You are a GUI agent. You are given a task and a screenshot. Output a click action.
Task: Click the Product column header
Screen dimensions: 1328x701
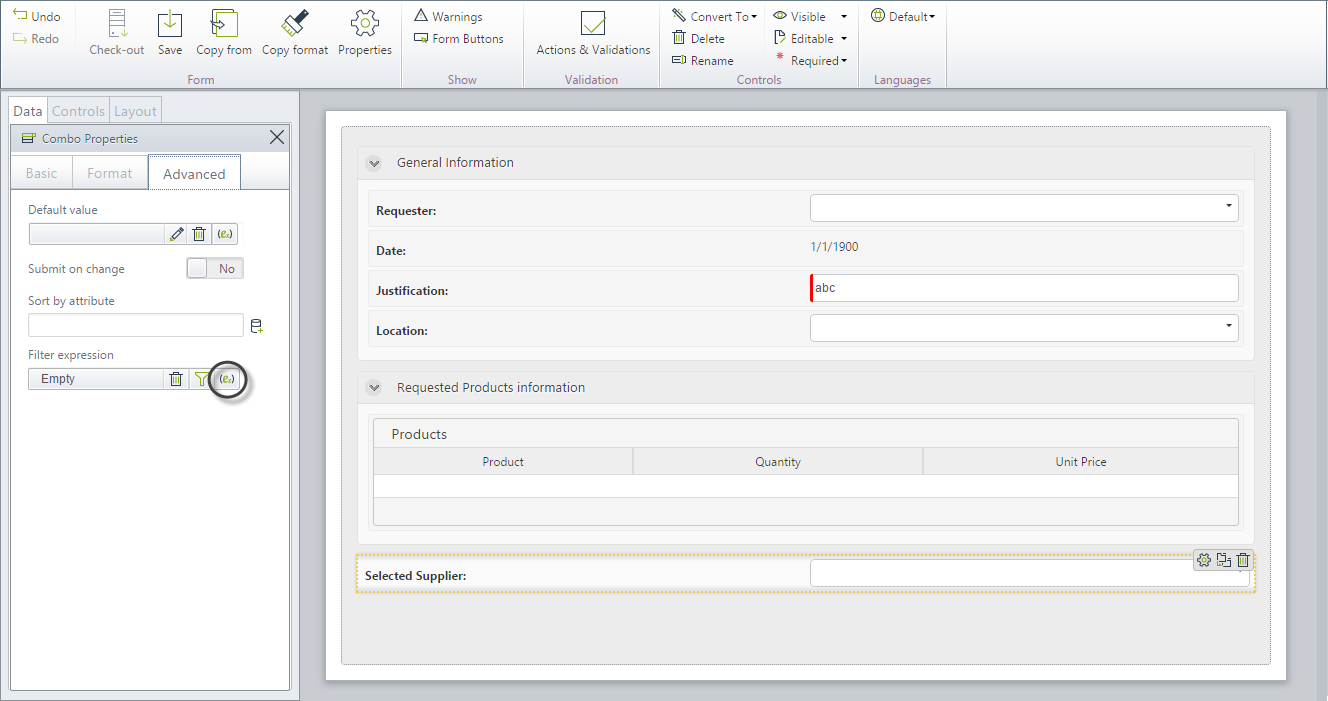[503, 461]
